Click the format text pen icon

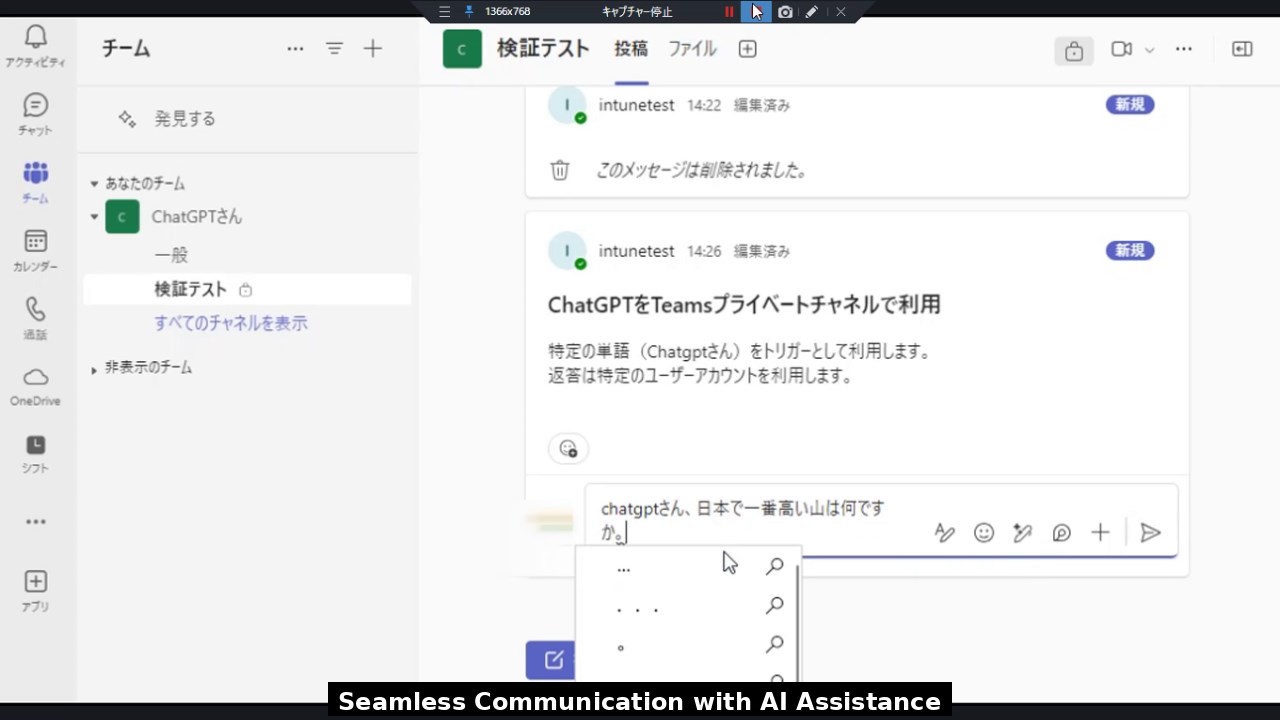point(945,533)
